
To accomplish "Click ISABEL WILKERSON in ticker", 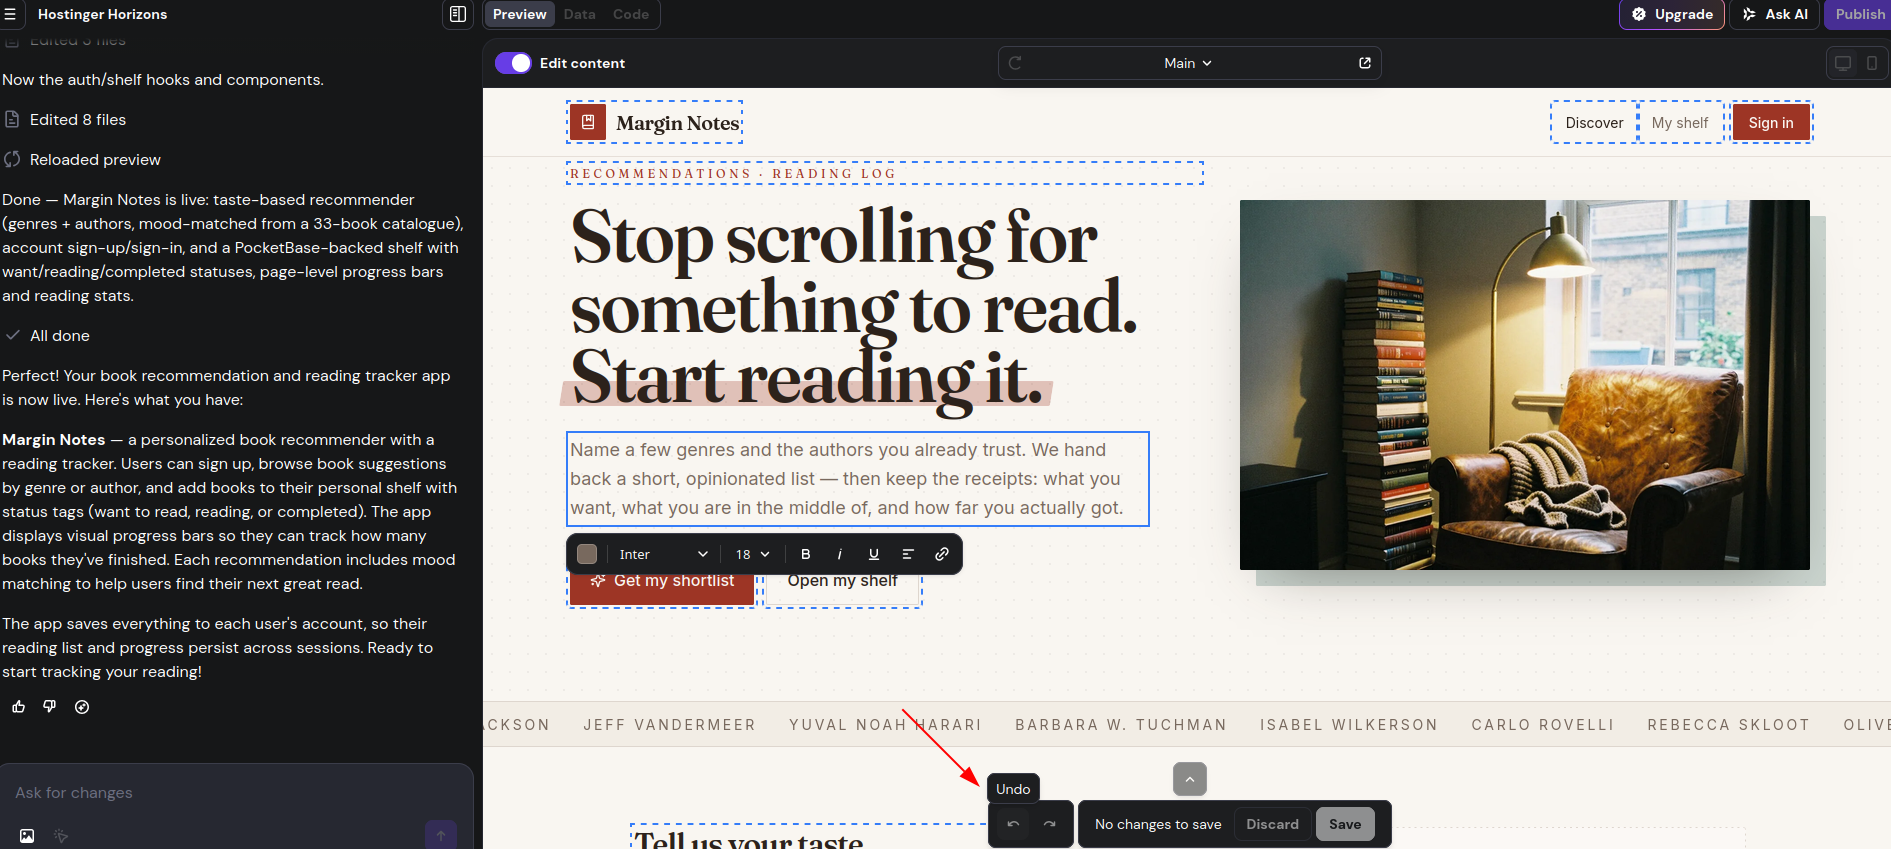I will (x=1349, y=725).
